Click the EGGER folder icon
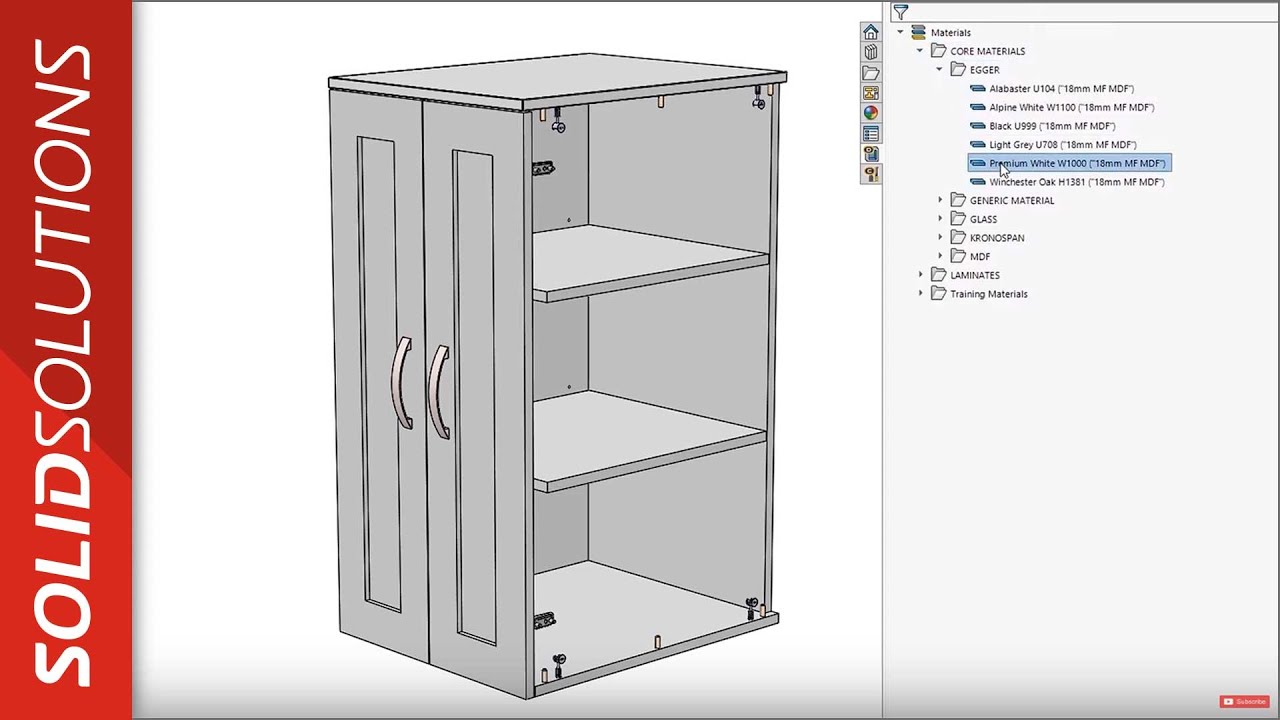 [958, 70]
